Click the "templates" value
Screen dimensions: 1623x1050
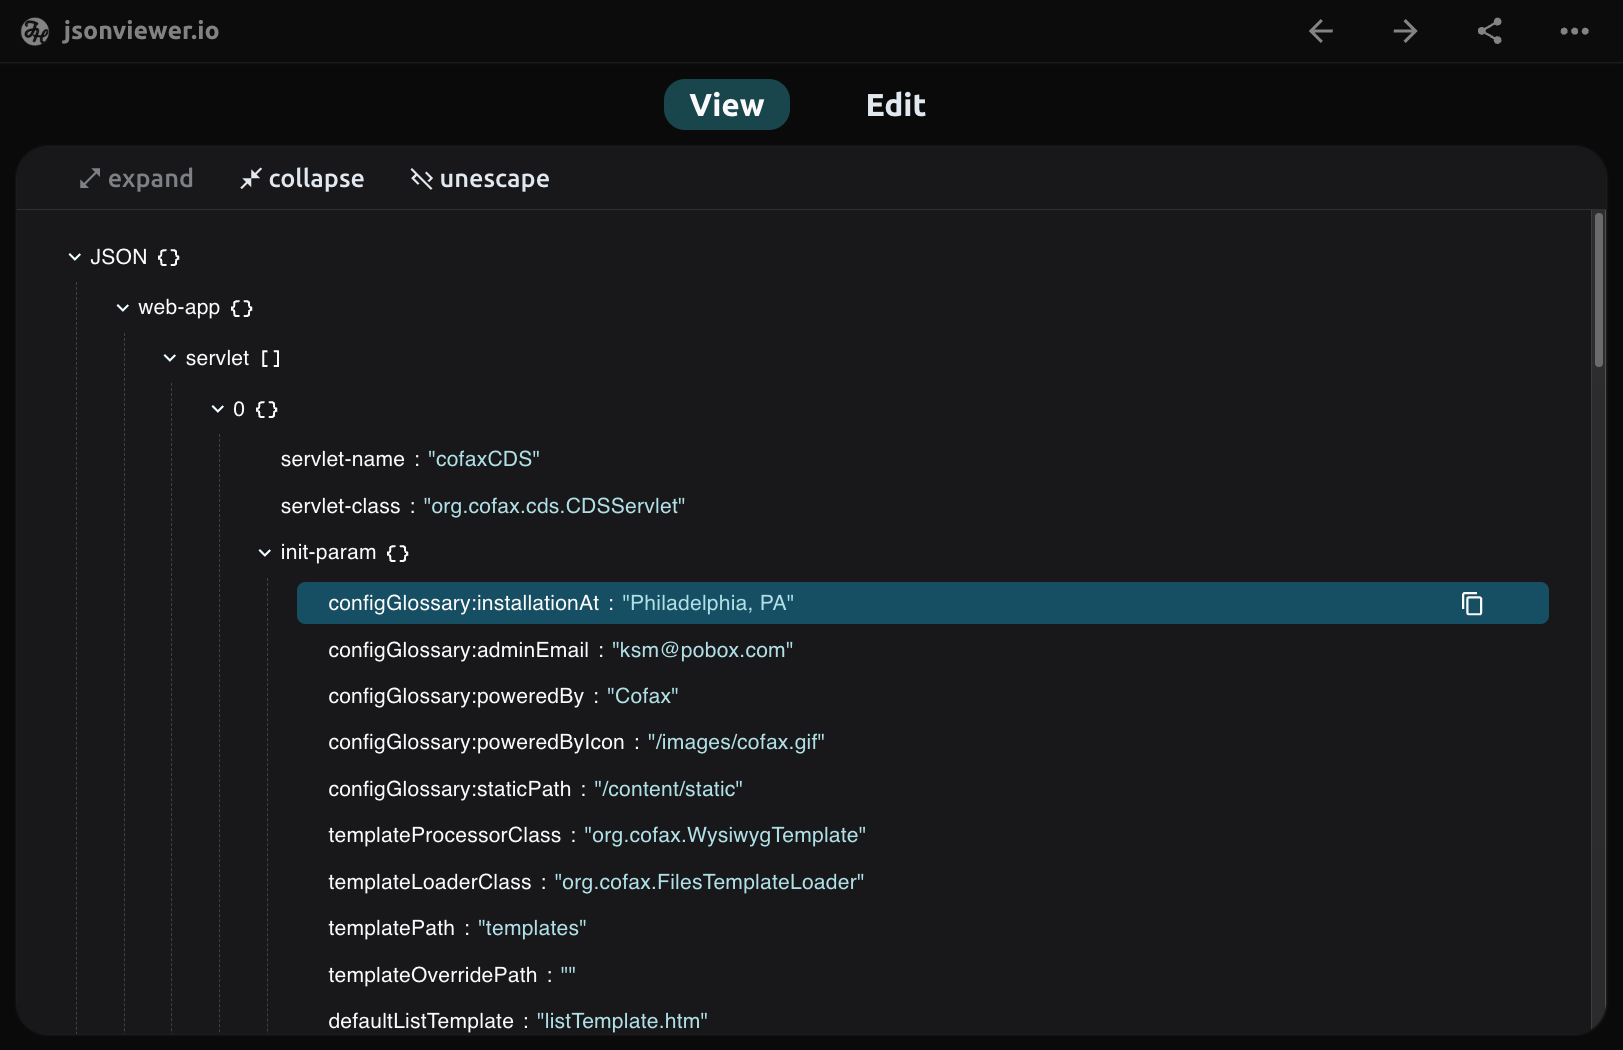pyautogui.click(x=532, y=928)
